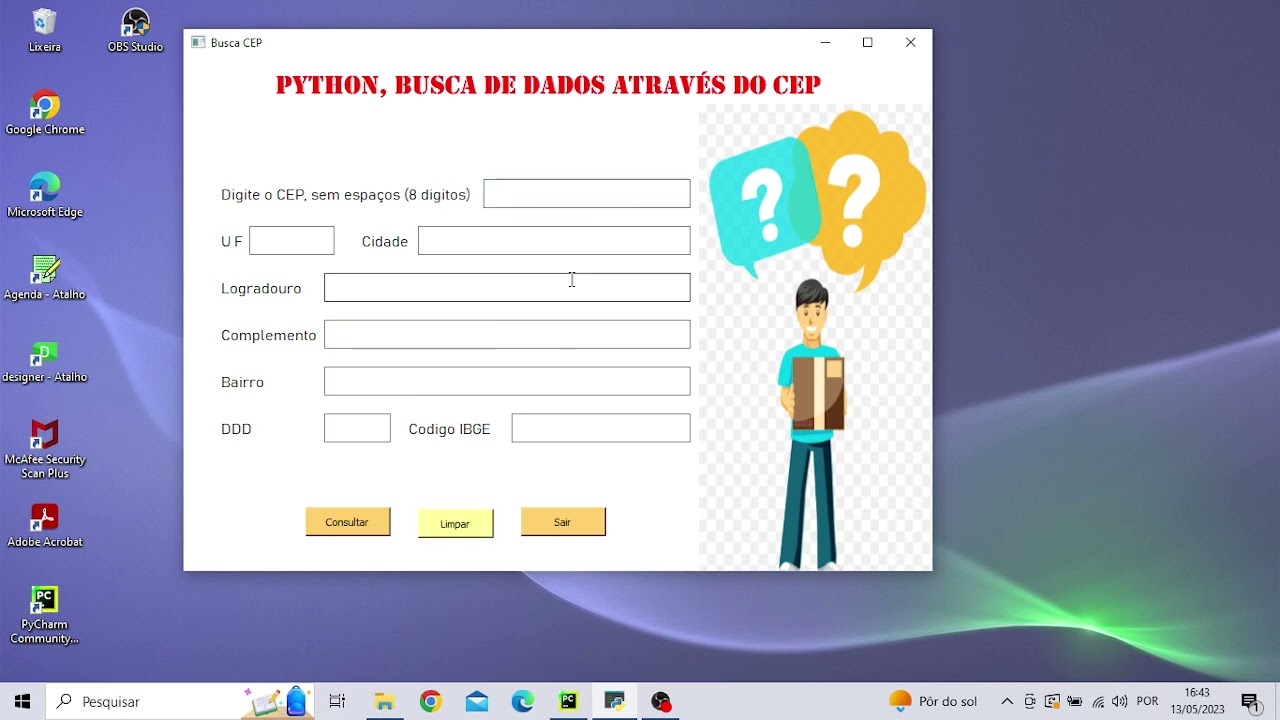
Task: Maximize the Busca CEP window
Action: [868, 42]
